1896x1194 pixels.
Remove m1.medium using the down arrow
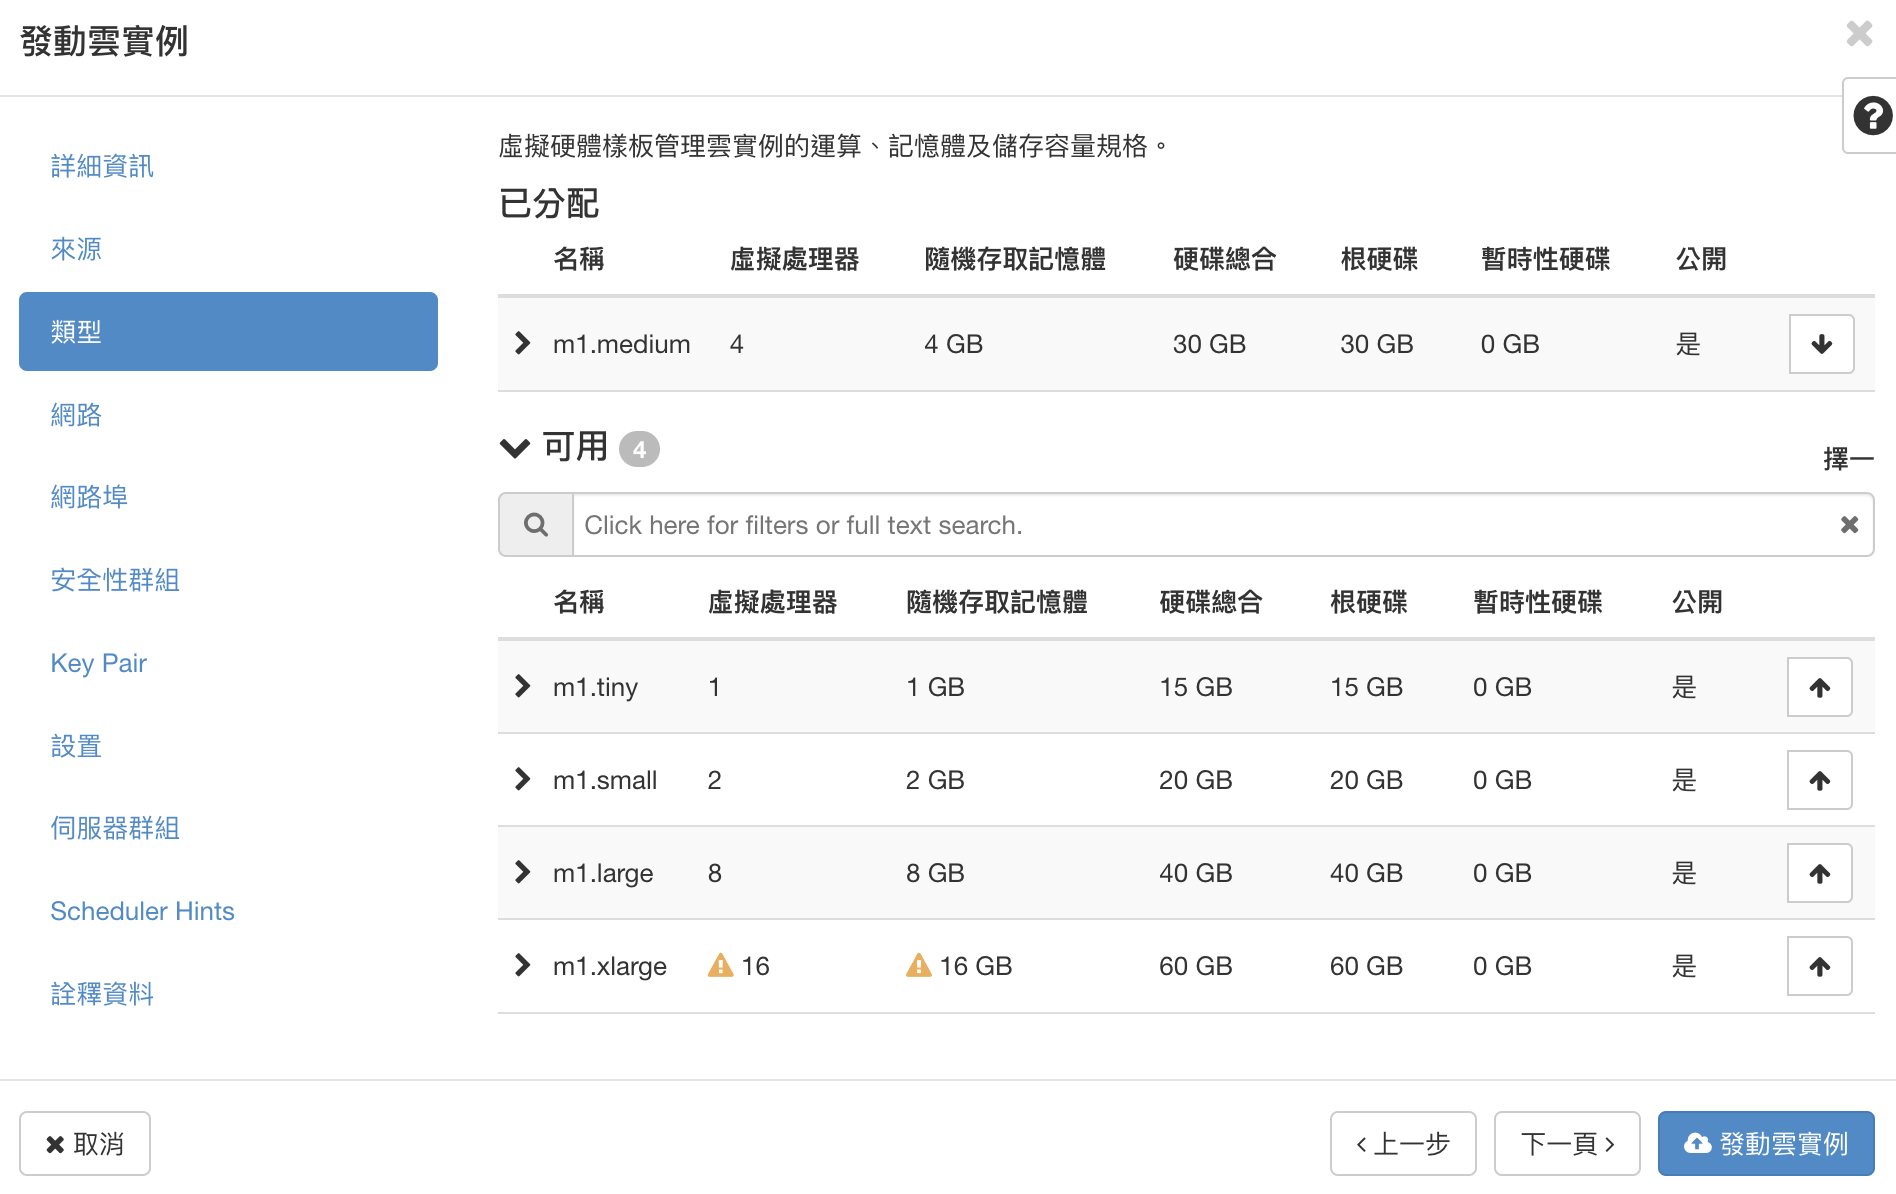pos(1820,344)
